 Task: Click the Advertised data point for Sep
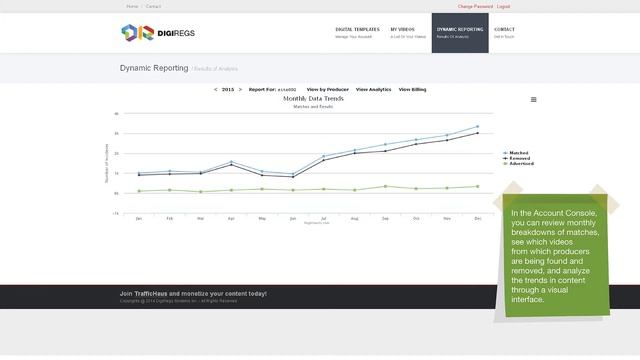tap(385, 186)
